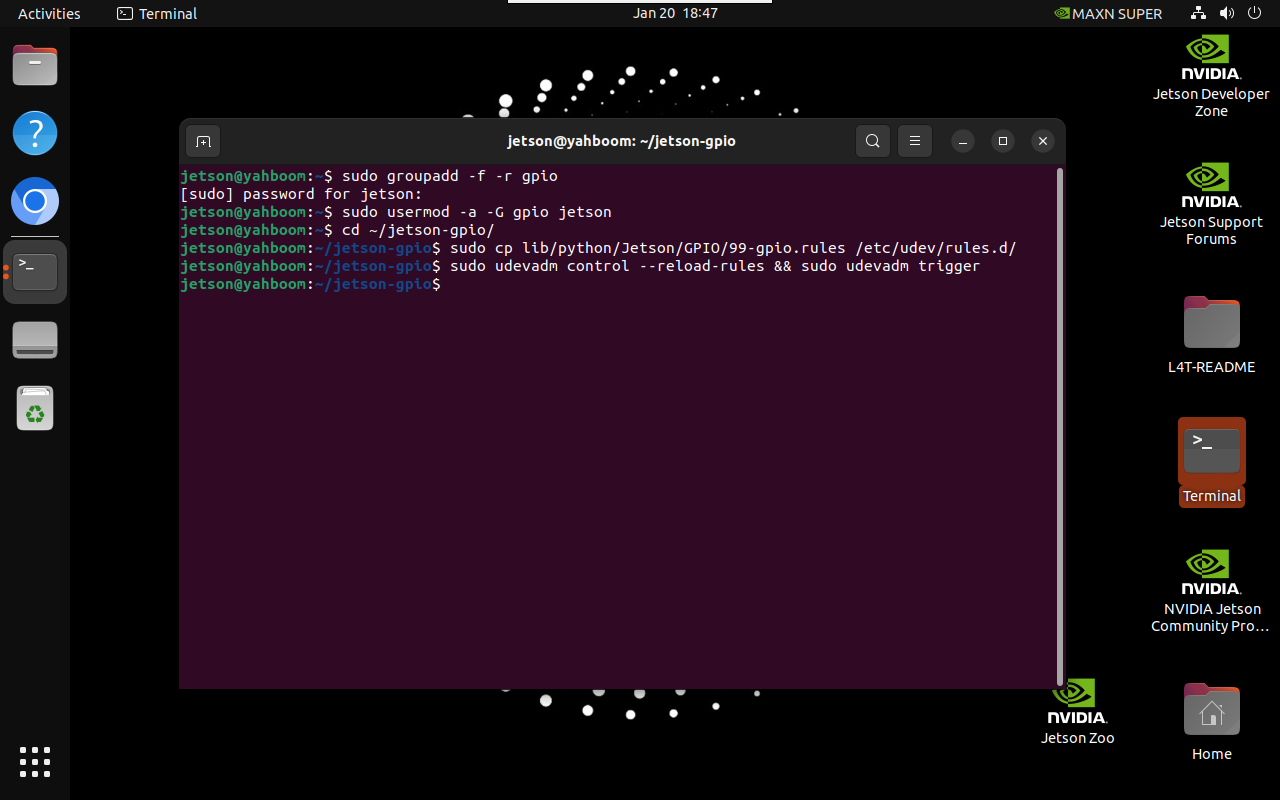The height and width of the screenshot is (800, 1280).
Task: Open the MAXN SUPER power mode indicator
Action: coord(1108,13)
